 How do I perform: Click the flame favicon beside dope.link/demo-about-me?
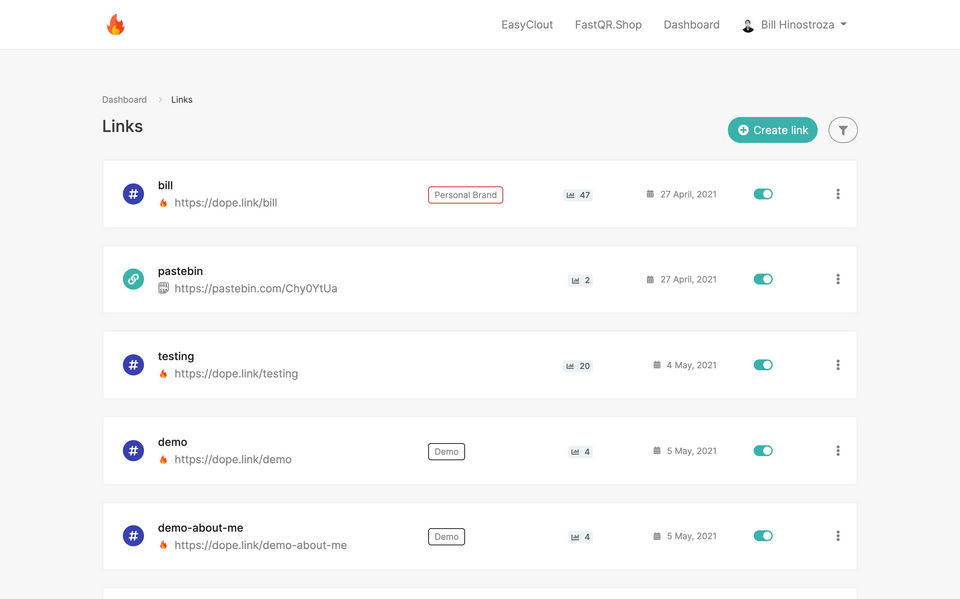pyautogui.click(x=163, y=544)
